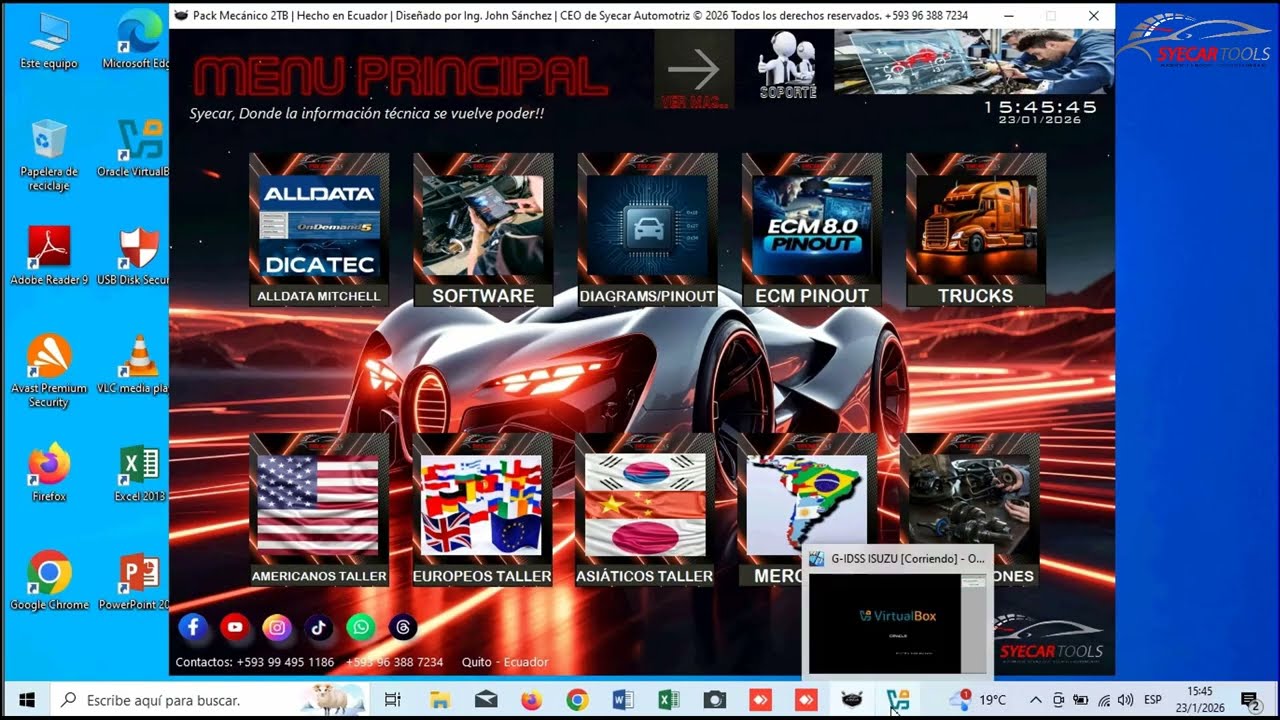Select the Papelera de reciclaje desktop icon
This screenshot has width=1280, height=720.
coord(49,155)
